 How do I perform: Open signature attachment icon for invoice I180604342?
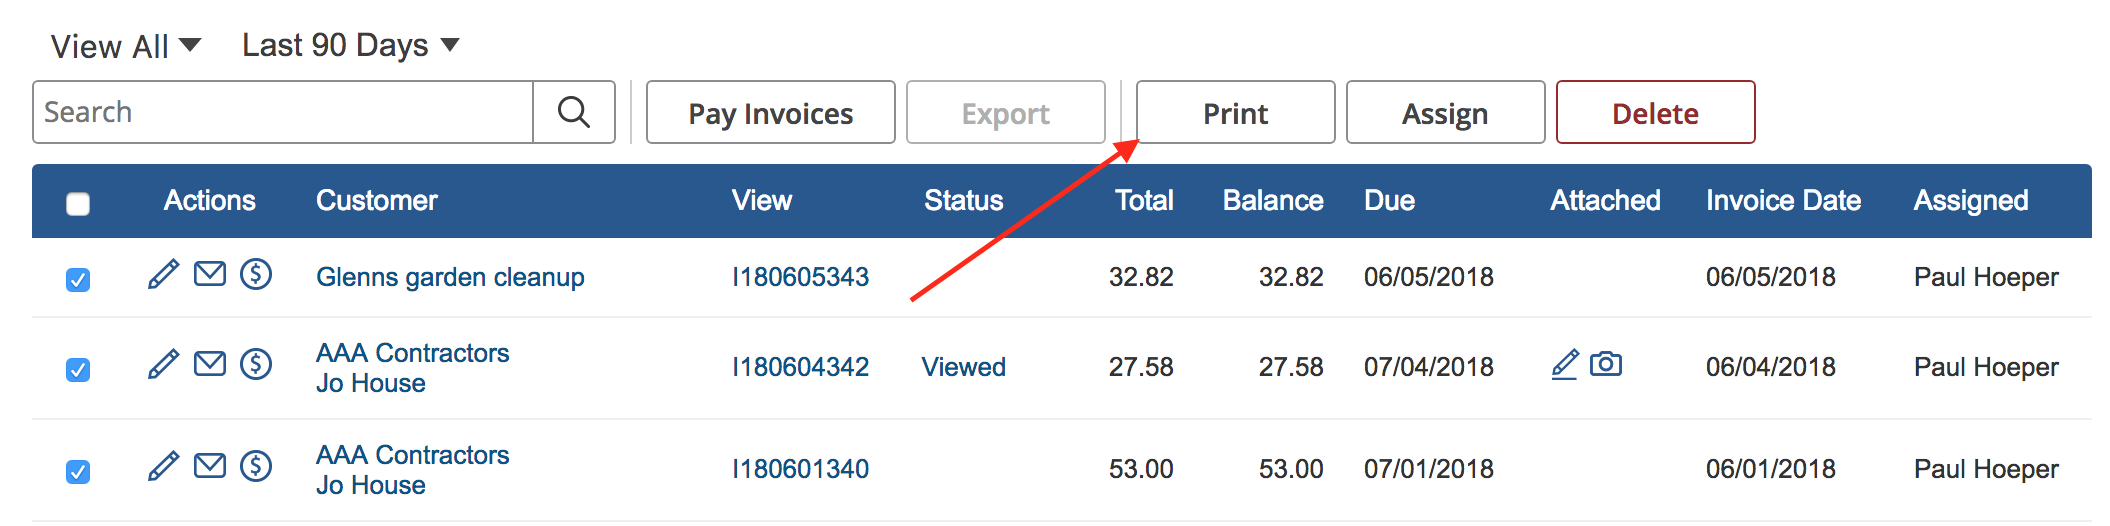coord(1565,364)
